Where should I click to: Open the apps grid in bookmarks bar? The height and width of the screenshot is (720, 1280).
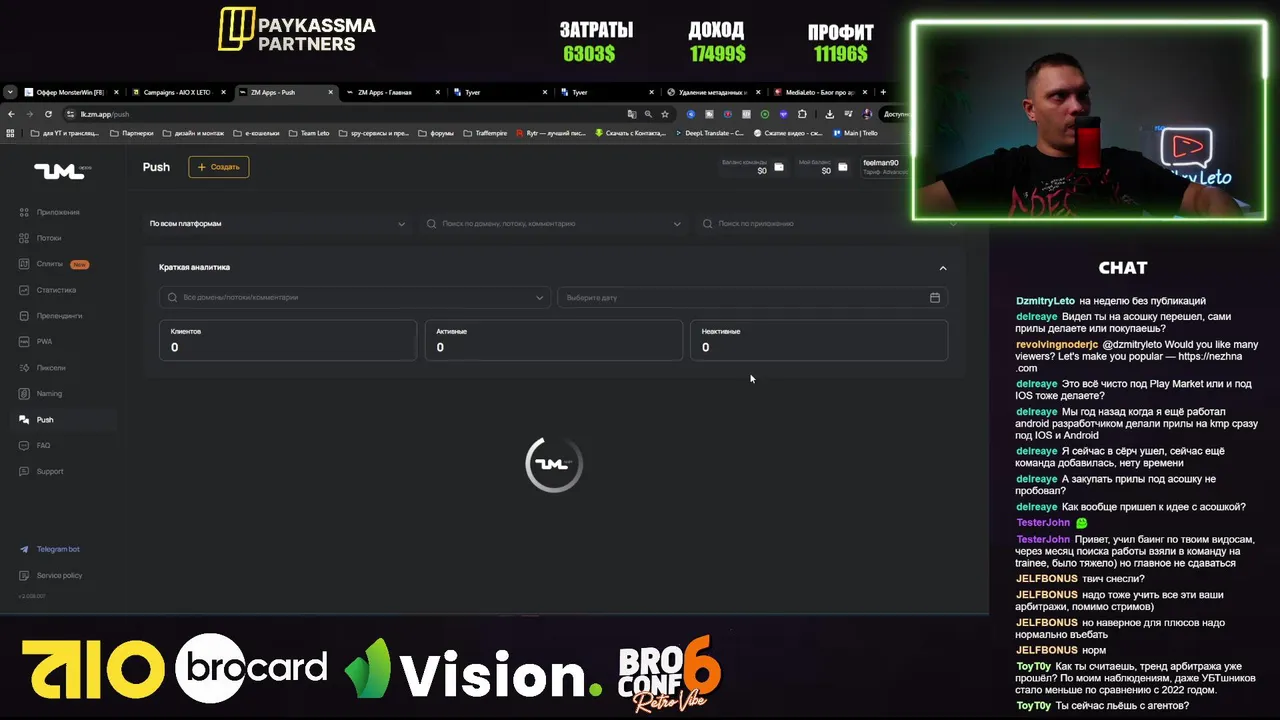point(11,133)
